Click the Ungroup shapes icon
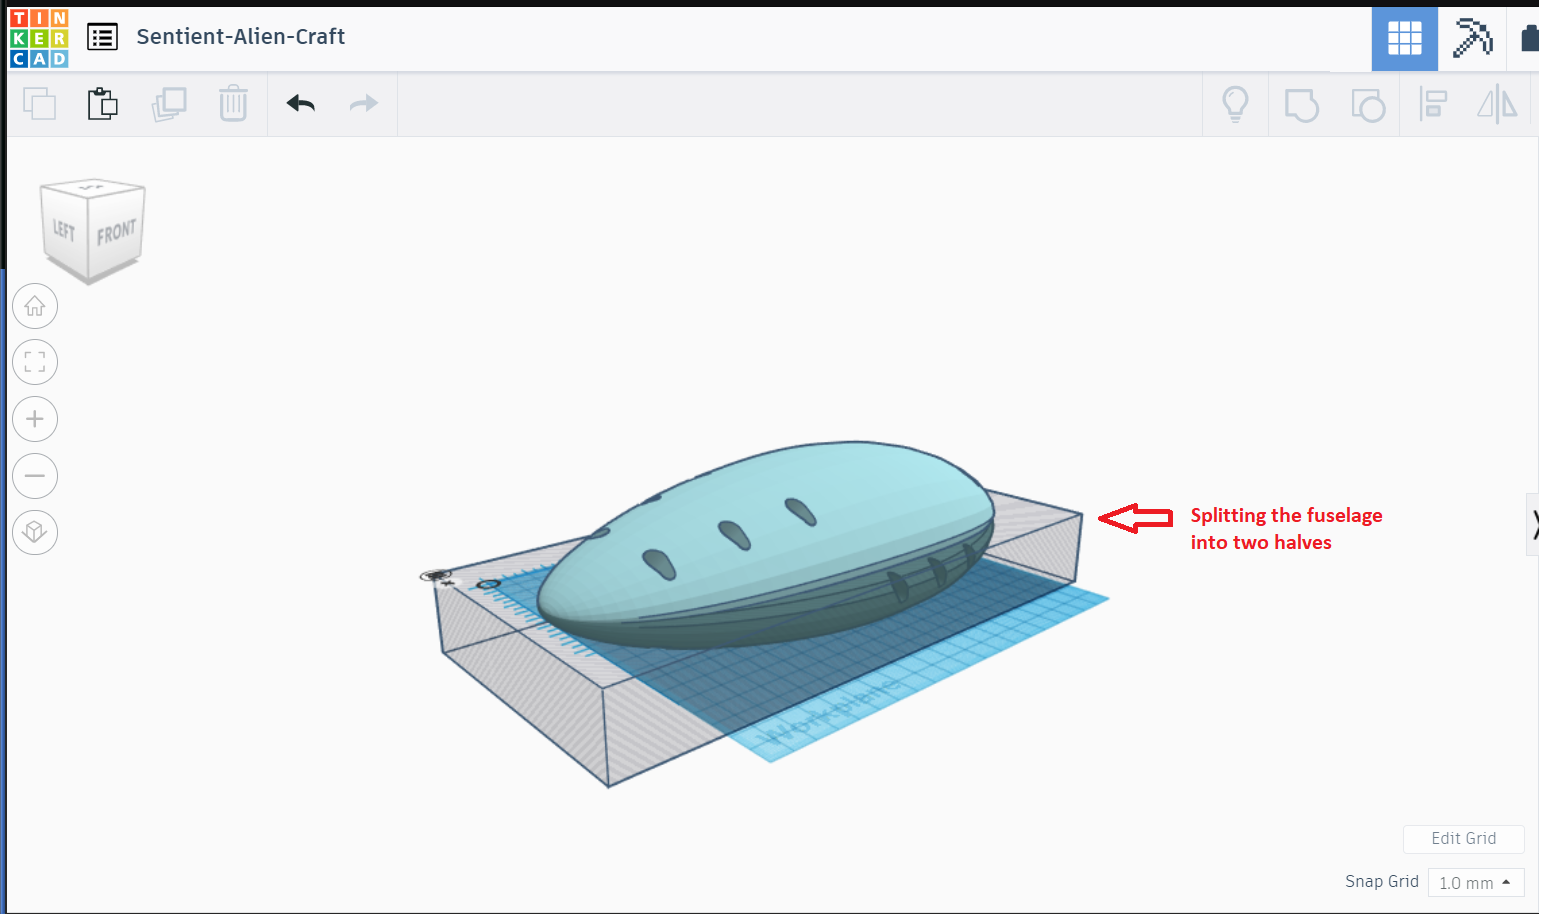1541x914 pixels. pos(1368,105)
